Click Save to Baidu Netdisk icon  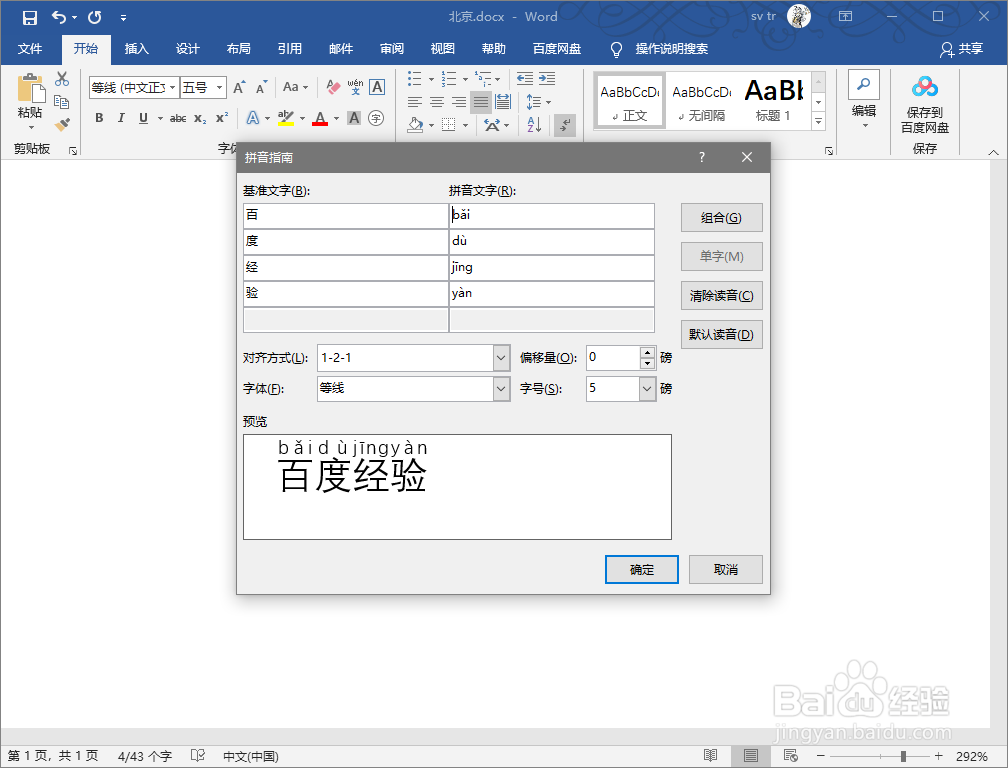924,87
